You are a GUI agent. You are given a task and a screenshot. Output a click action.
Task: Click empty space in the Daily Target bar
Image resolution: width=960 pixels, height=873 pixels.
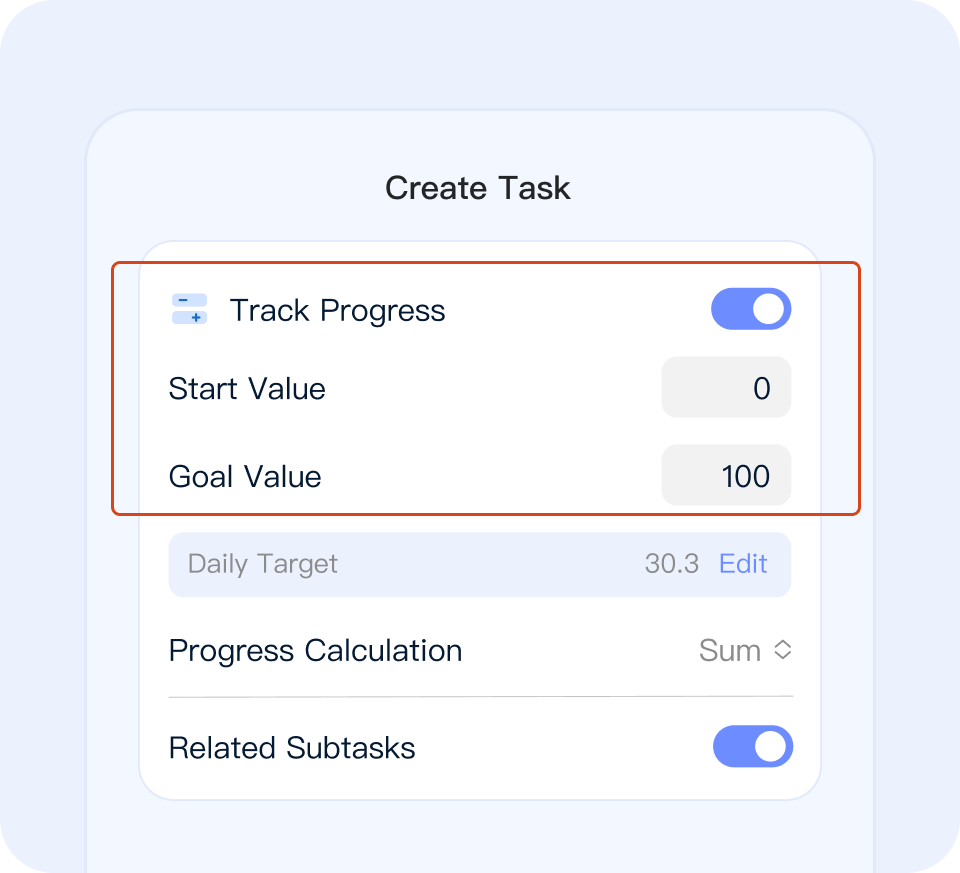tap(490, 564)
